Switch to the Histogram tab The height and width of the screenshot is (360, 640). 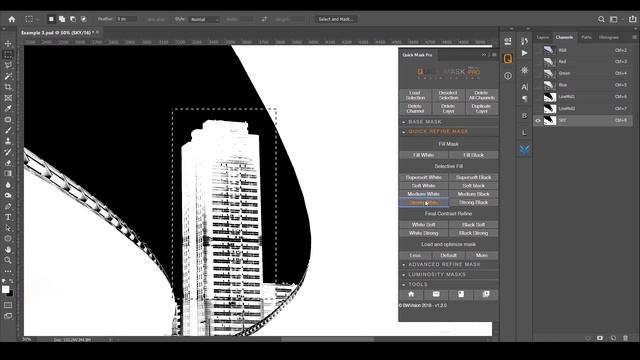[x=609, y=37]
